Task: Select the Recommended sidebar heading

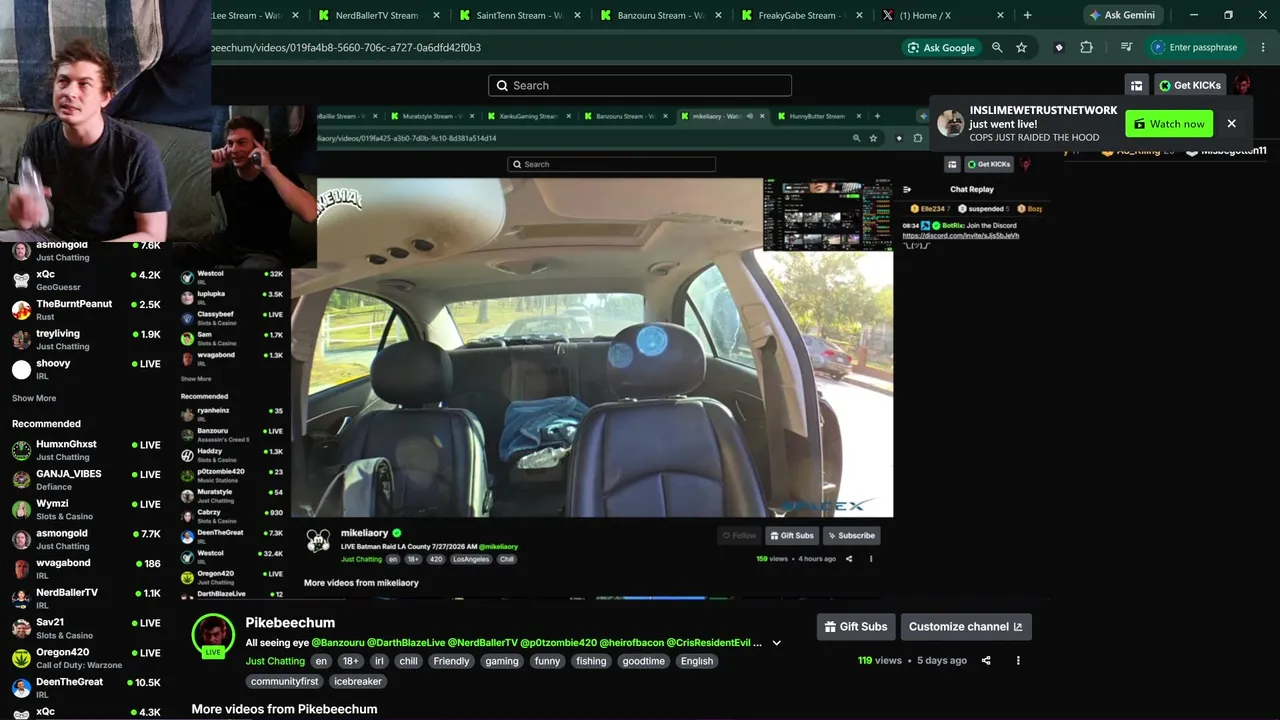Action: 46,424
